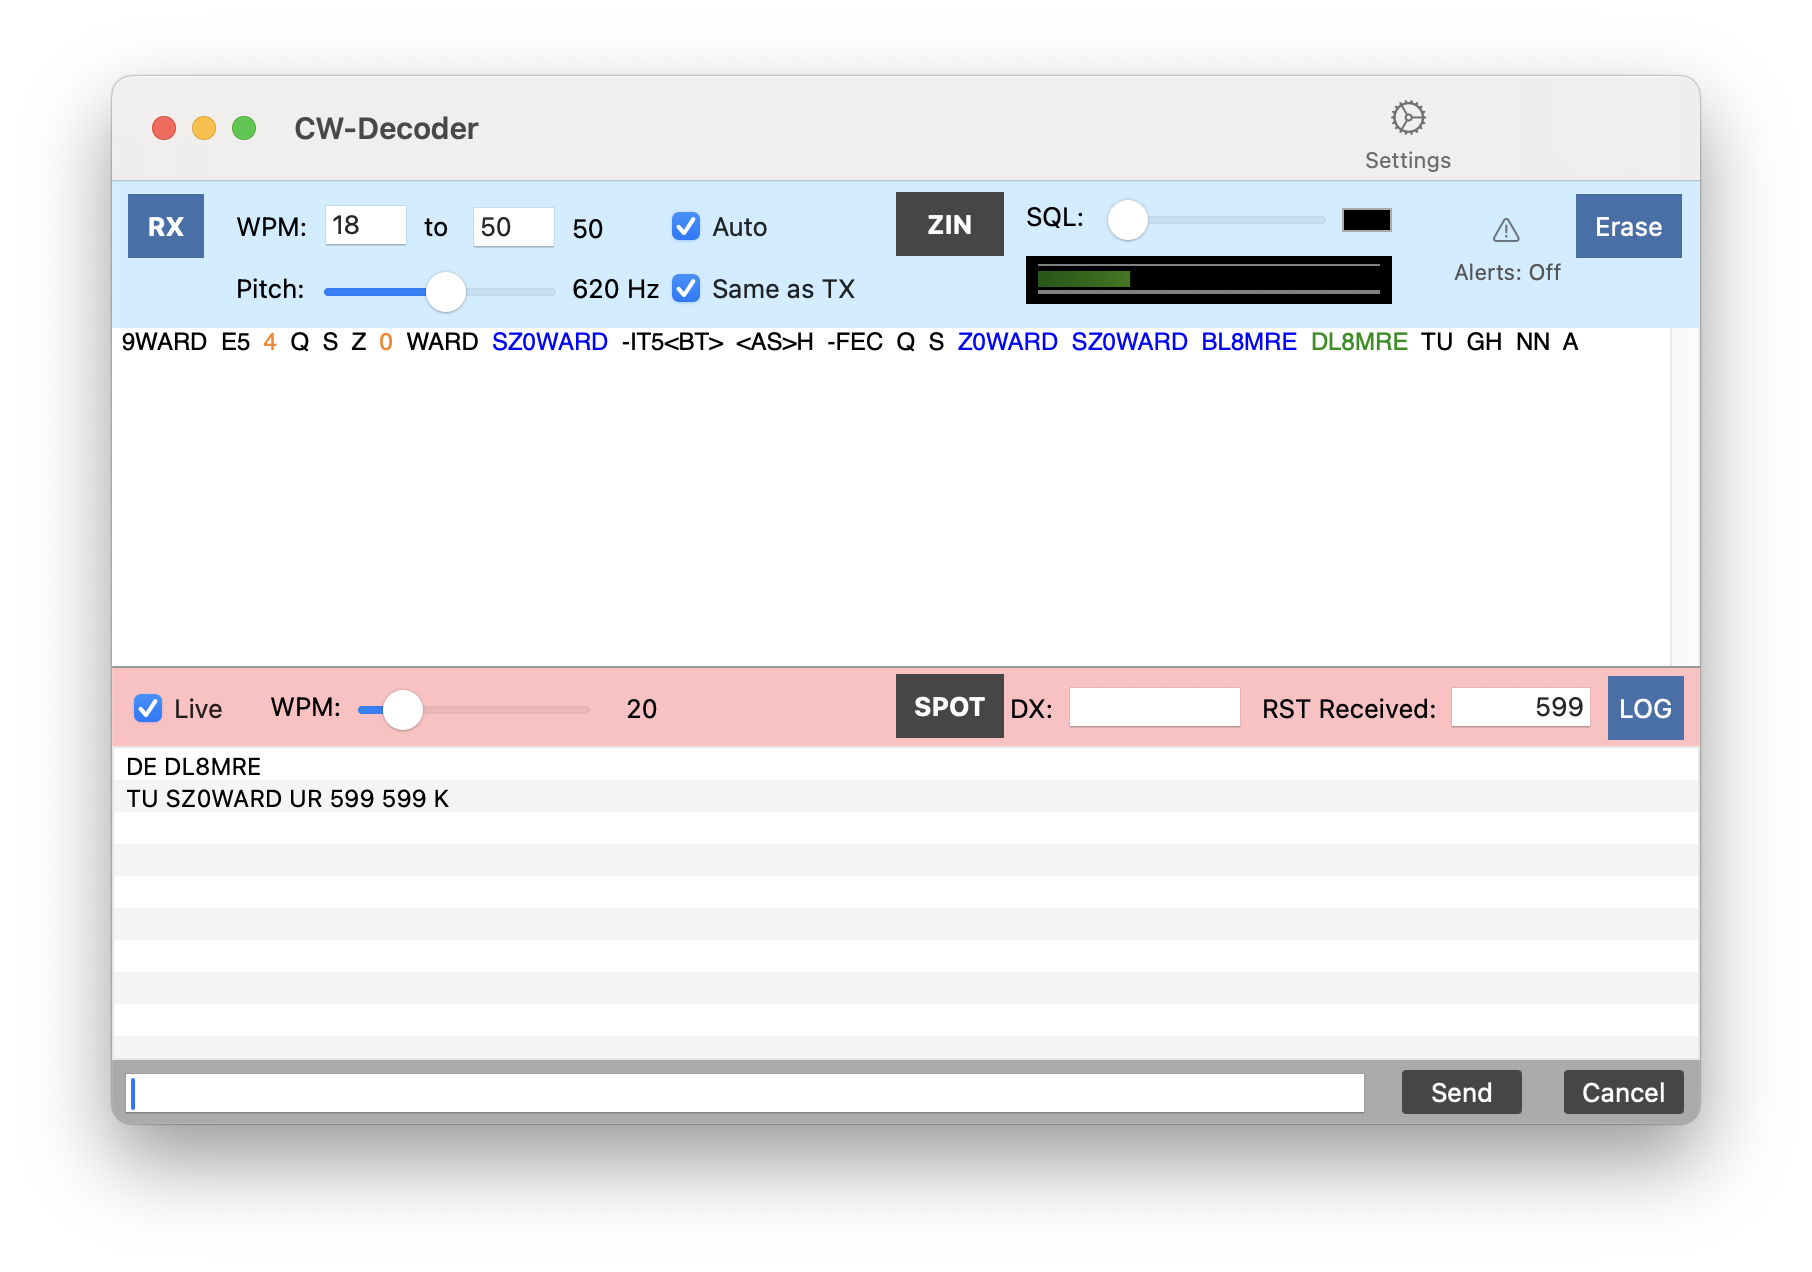Focus the DX callsign field
Viewport: 1812px width, 1272px height.
pyautogui.click(x=1155, y=707)
